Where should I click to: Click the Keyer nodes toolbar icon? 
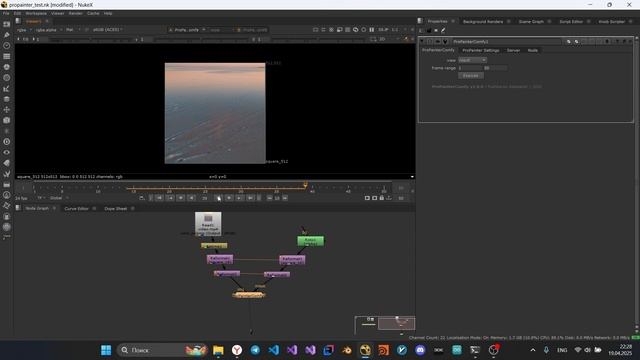tap(7, 89)
